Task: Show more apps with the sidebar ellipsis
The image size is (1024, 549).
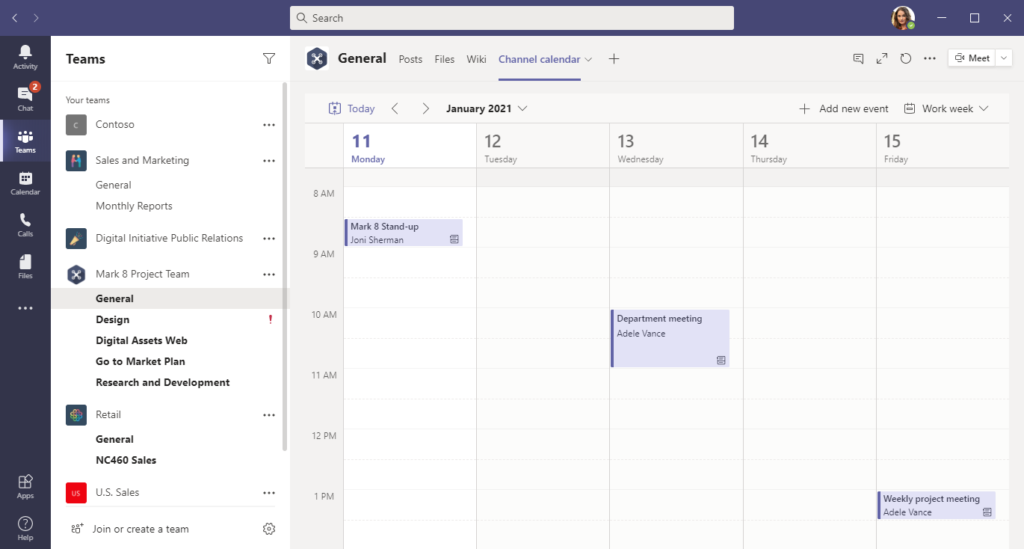Action: point(25,308)
